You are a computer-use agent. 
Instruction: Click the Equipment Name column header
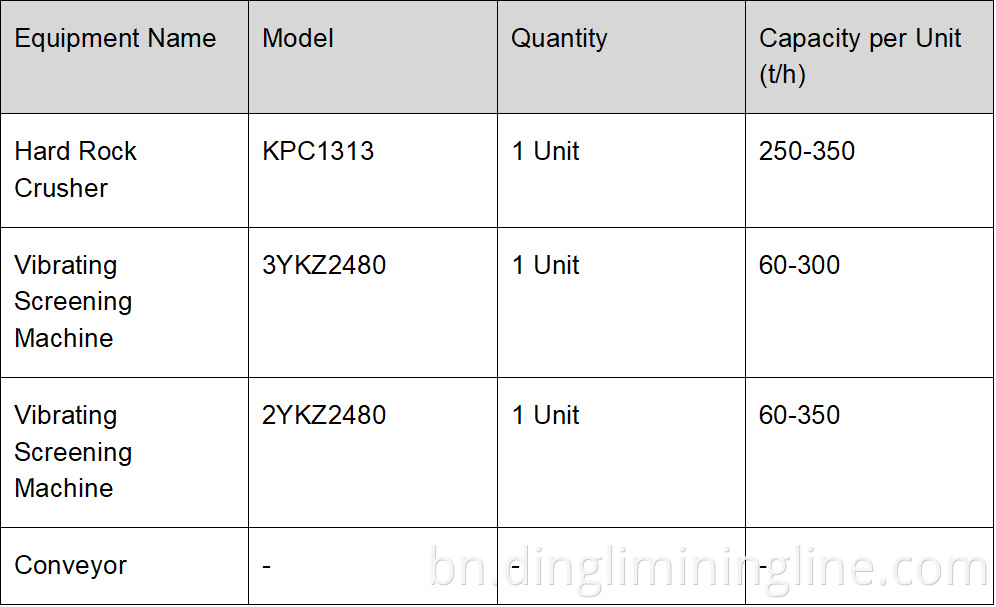point(115,39)
